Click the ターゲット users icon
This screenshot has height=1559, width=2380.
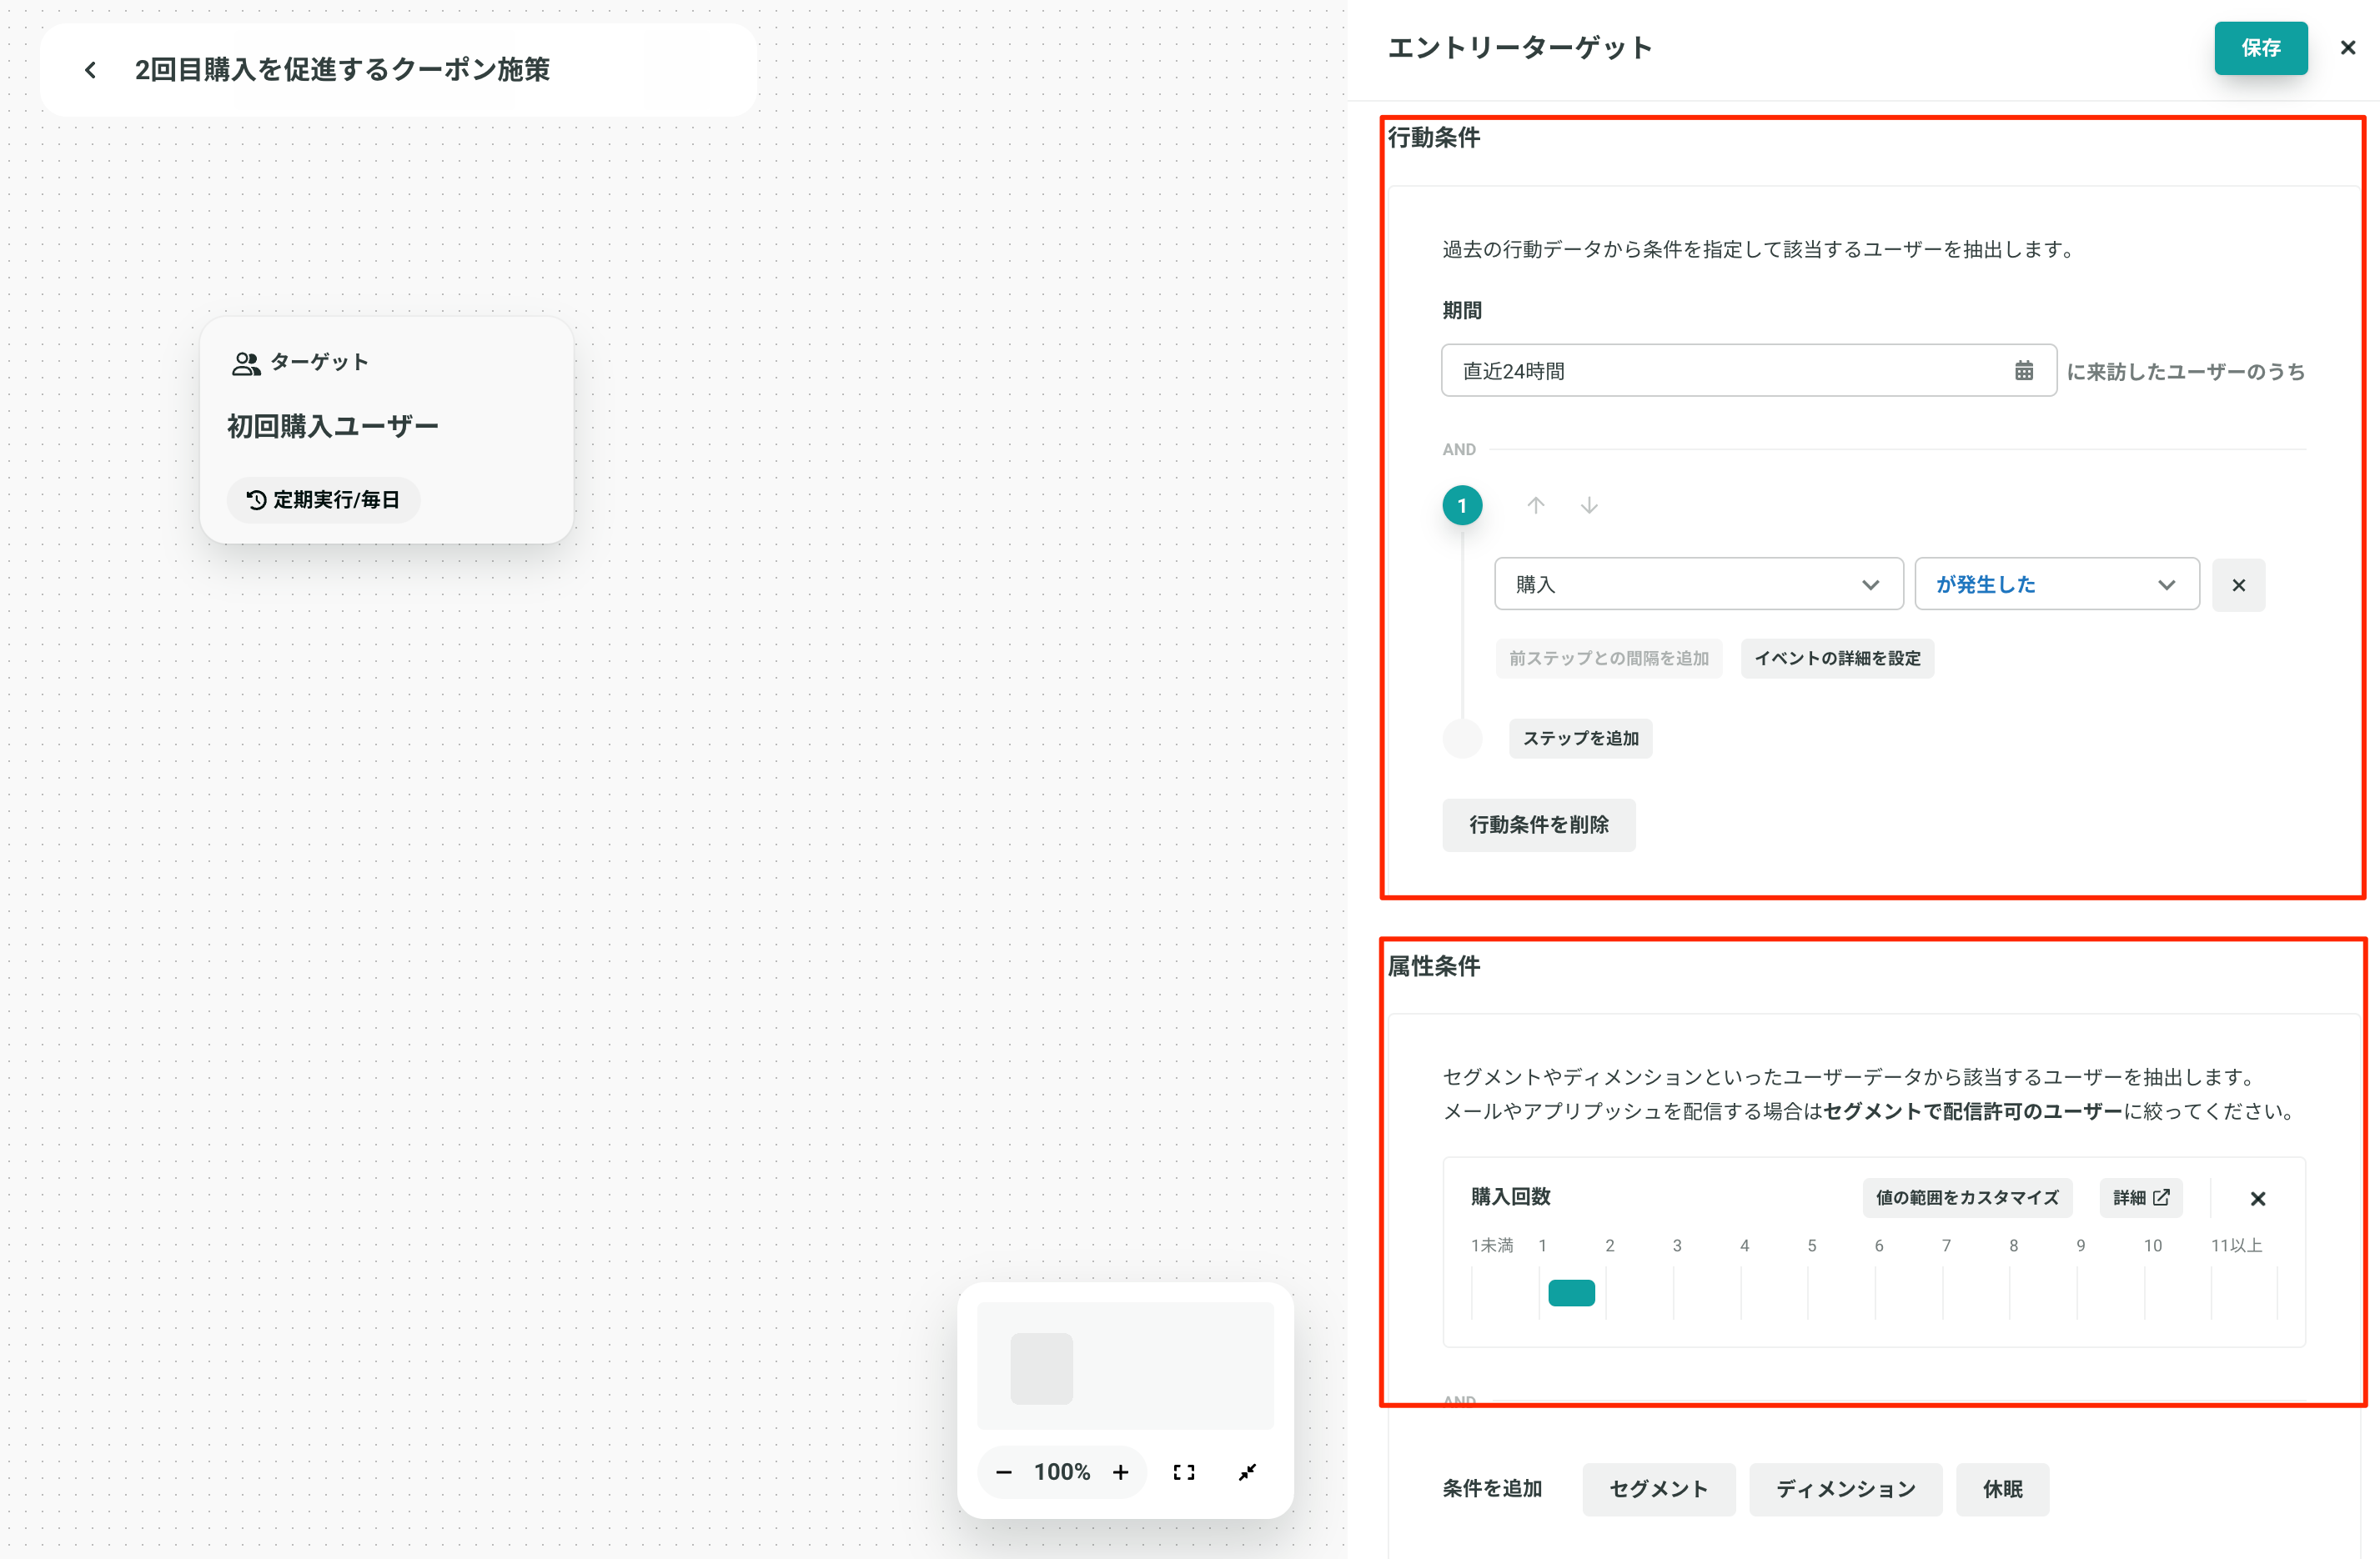(246, 364)
